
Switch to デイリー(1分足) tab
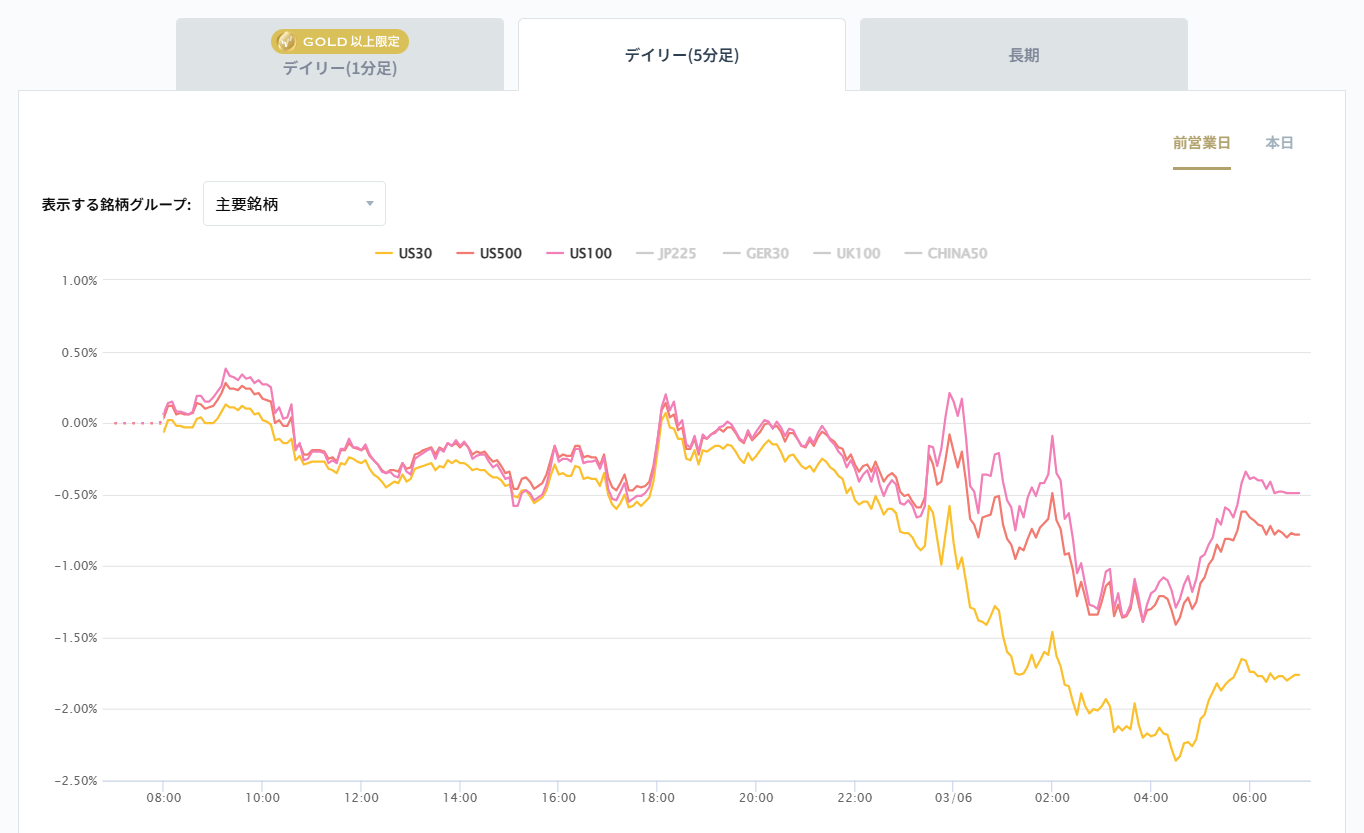pyautogui.click(x=339, y=68)
